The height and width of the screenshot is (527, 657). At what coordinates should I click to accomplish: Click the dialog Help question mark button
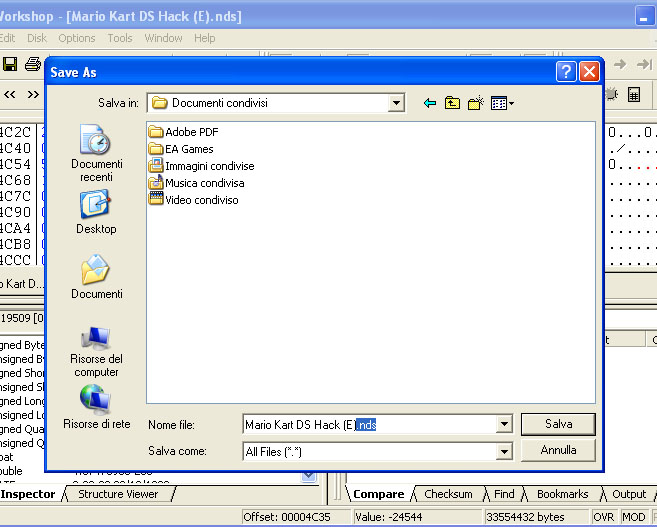[566, 72]
